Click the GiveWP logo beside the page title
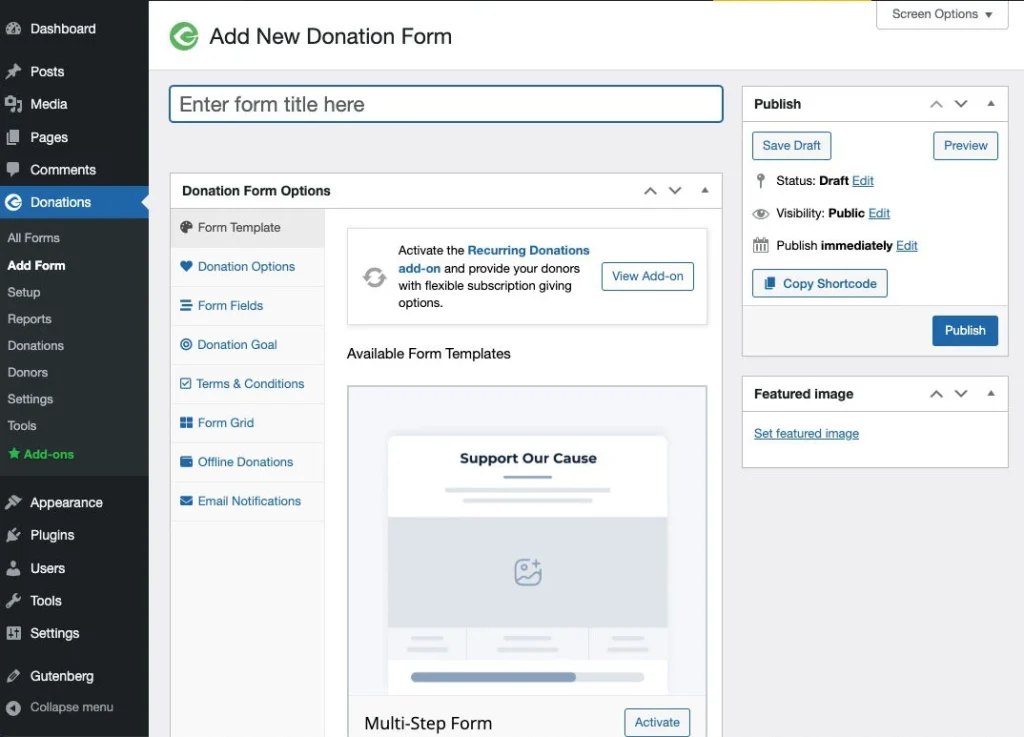The width and height of the screenshot is (1024, 737). pos(184,37)
